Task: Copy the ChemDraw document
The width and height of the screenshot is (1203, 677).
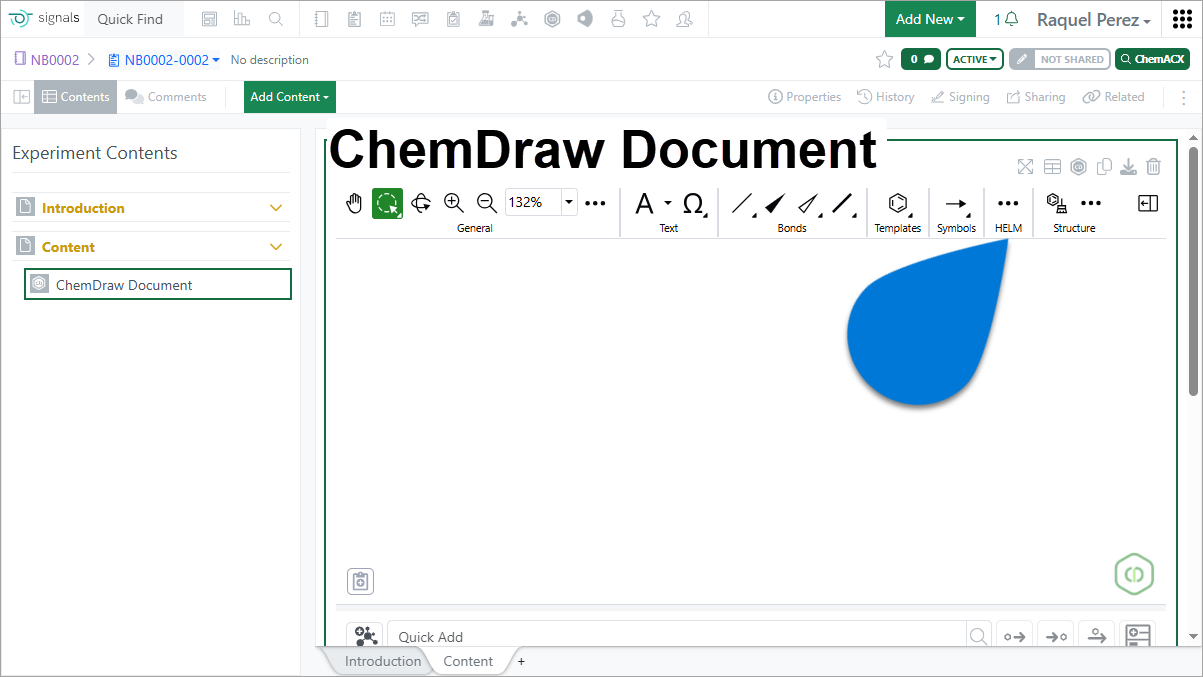Action: coord(1104,167)
